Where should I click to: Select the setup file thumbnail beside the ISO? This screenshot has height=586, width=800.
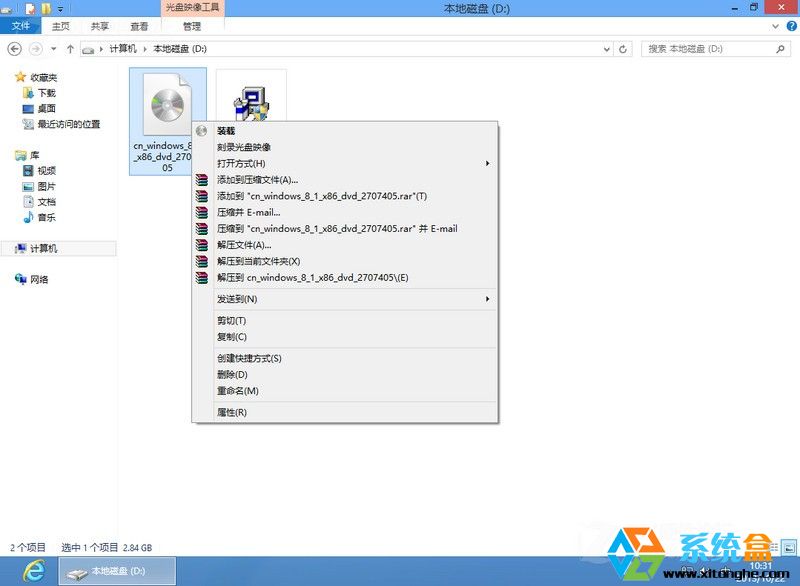[x=249, y=100]
